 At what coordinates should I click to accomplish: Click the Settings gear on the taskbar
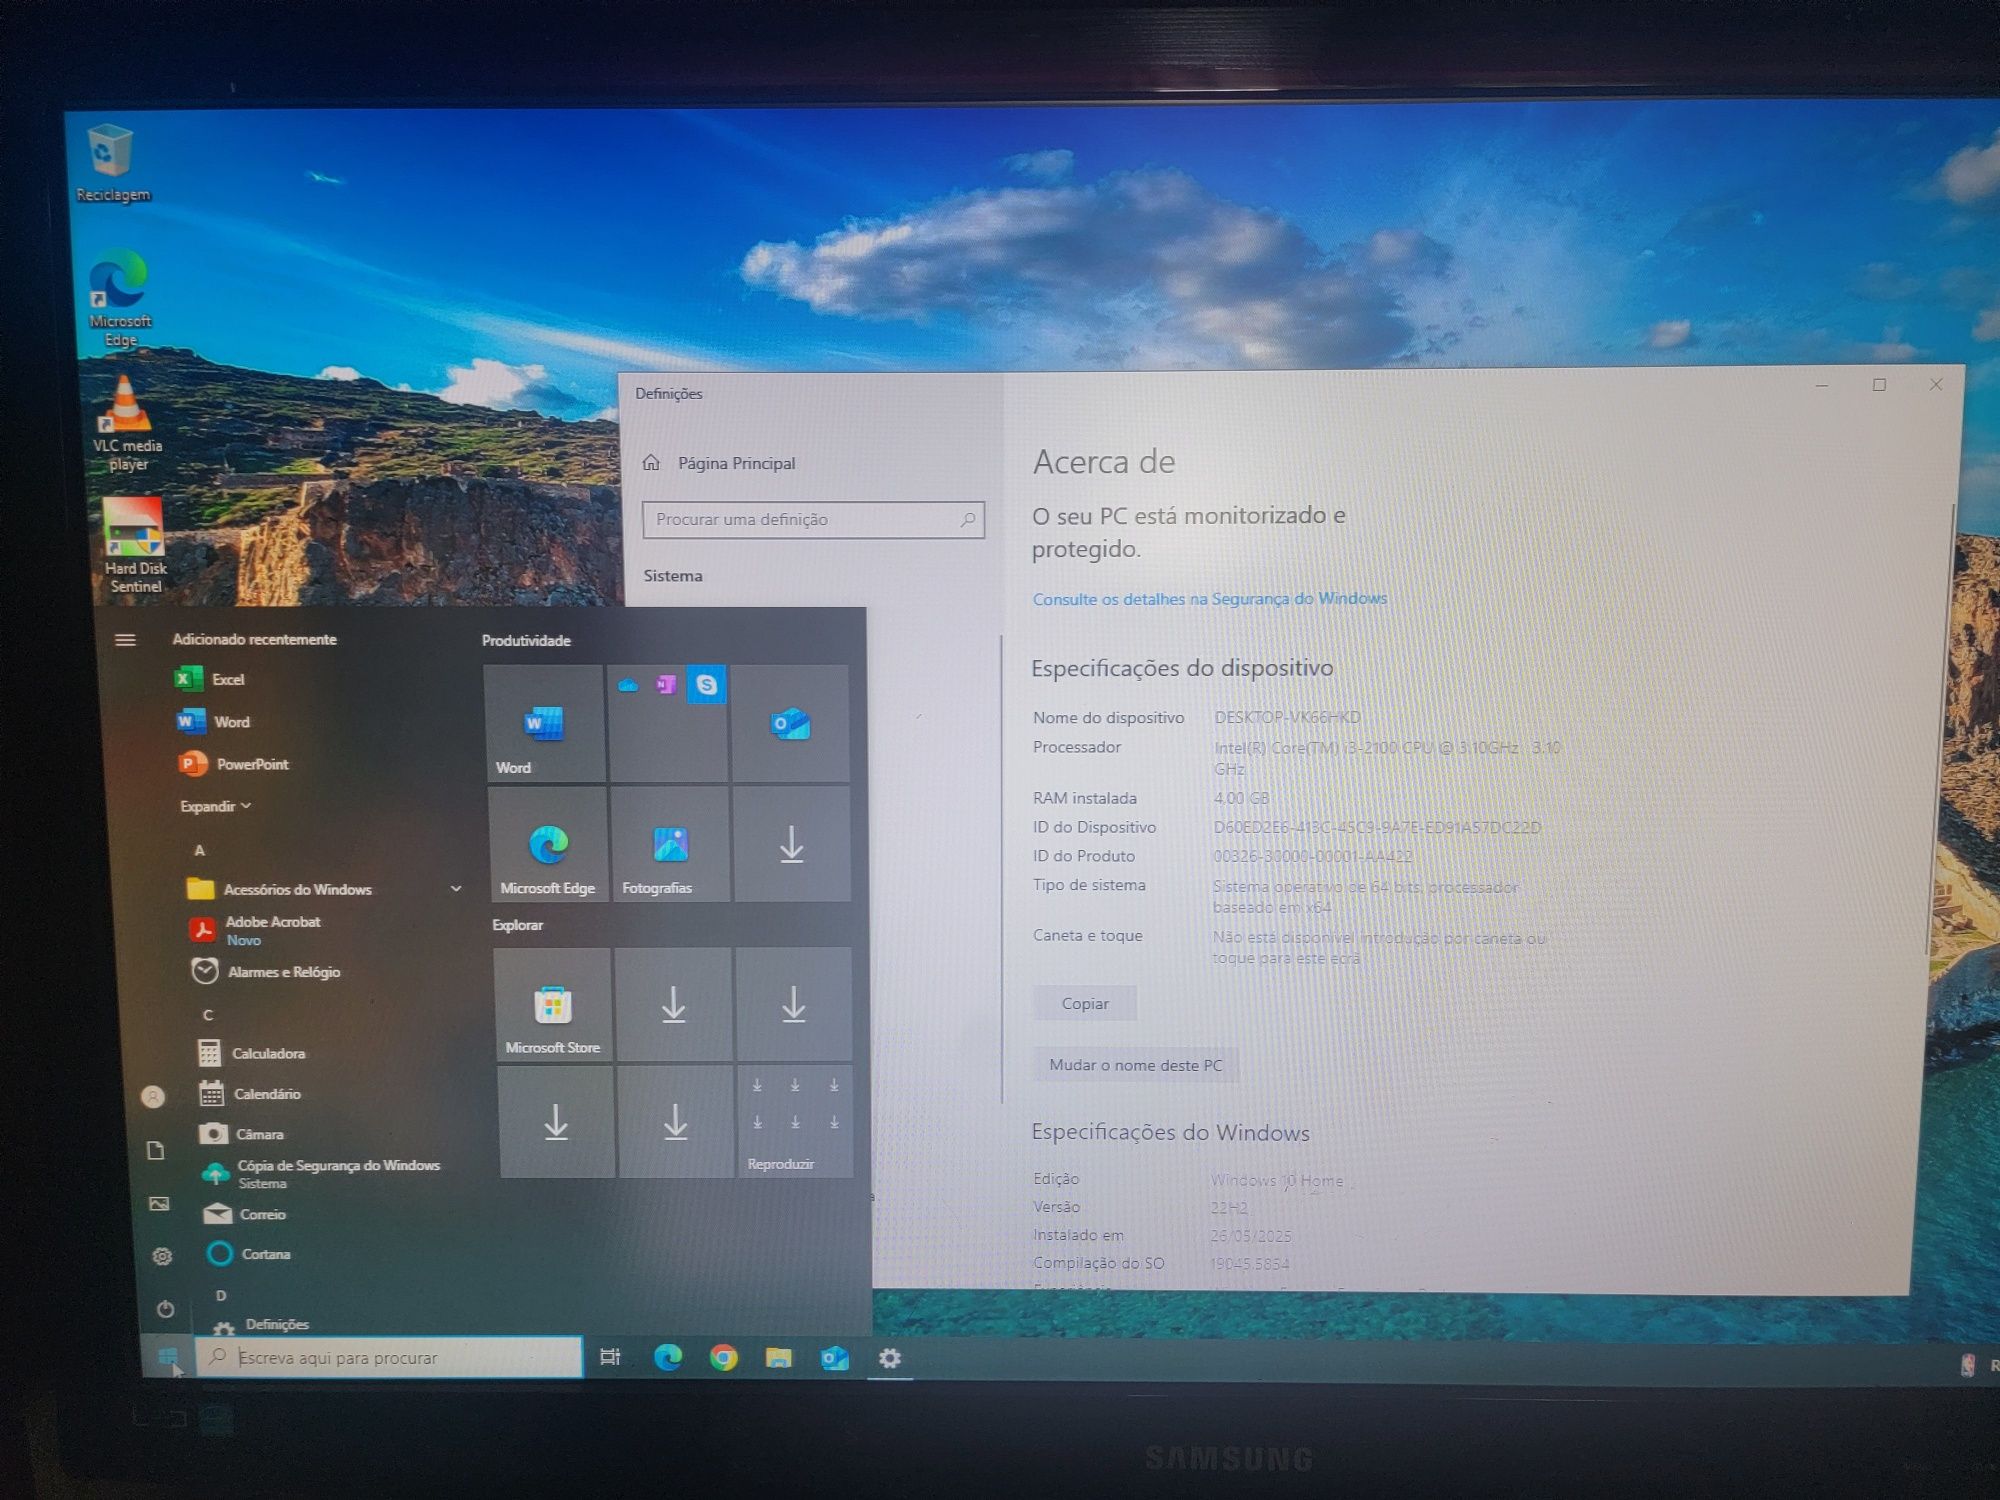tap(889, 1358)
